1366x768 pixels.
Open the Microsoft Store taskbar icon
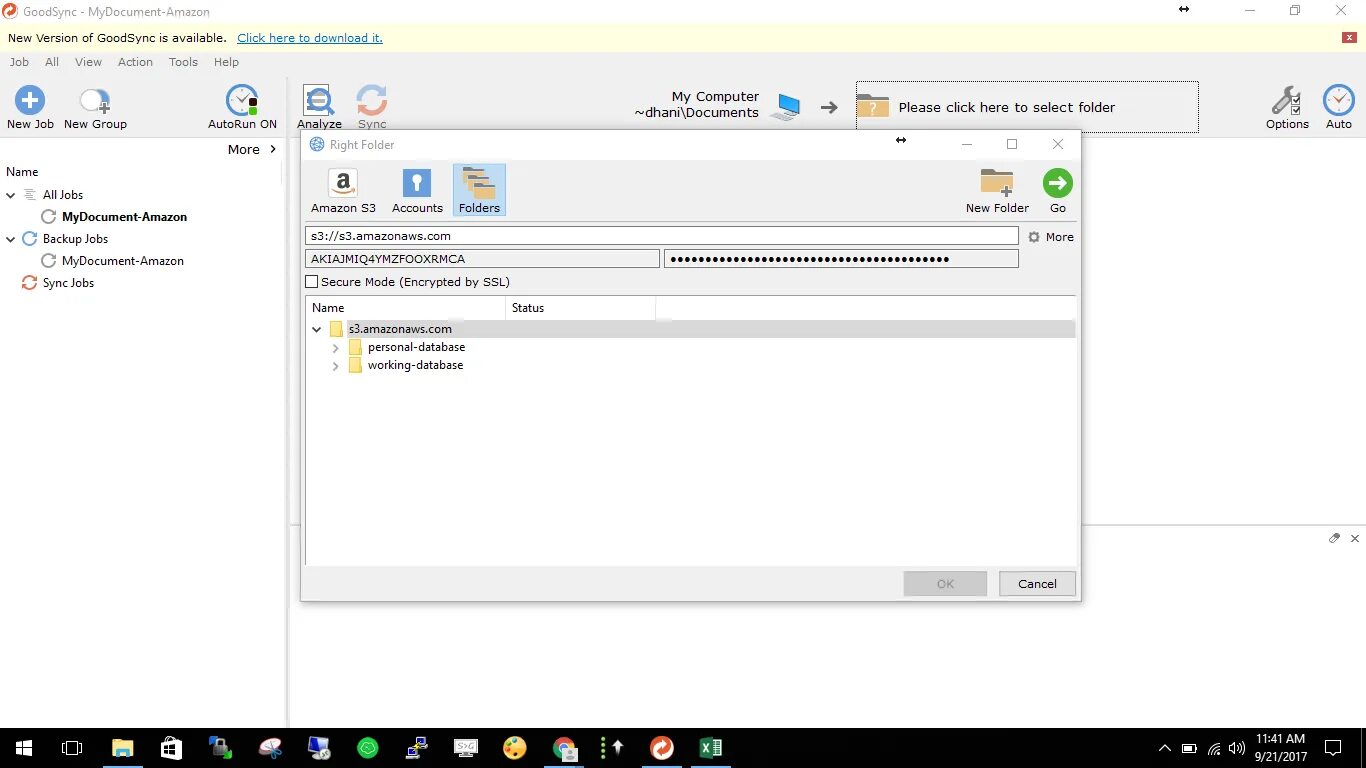(171, 748)
